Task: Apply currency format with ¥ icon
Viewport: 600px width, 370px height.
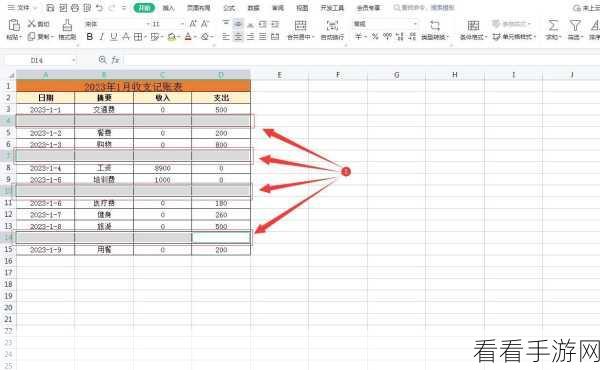Action: (x=359, y=37)
